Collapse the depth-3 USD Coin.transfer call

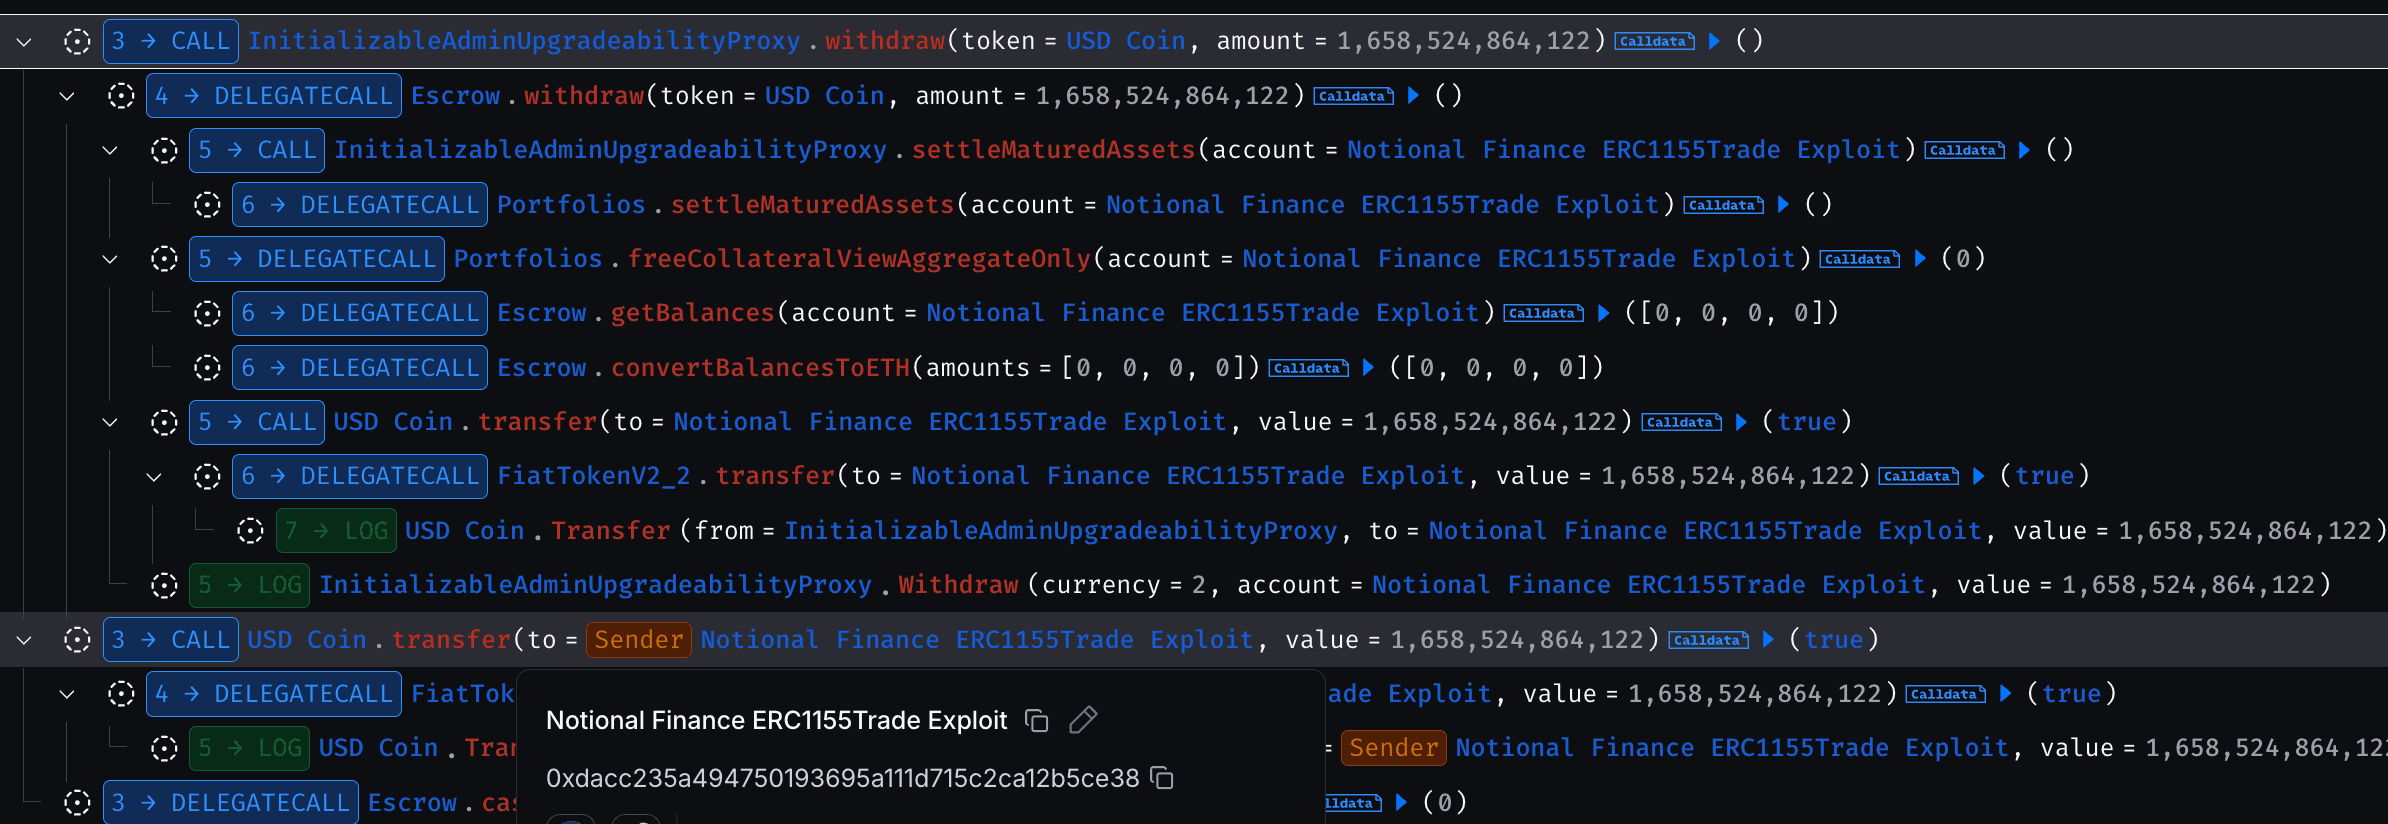coord(24,640)
